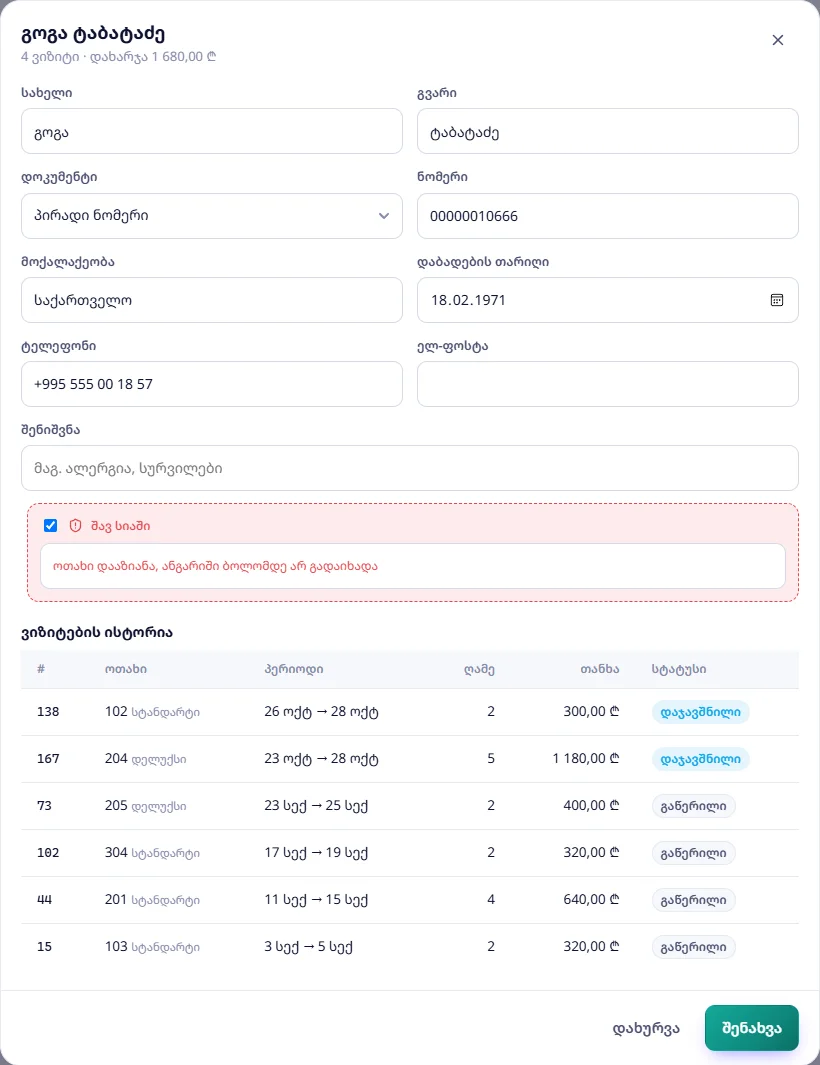Close the guest dialog with X icon
Viewport: 820px width, 1065px height.
pyautogui.click(x=778, y=40)
